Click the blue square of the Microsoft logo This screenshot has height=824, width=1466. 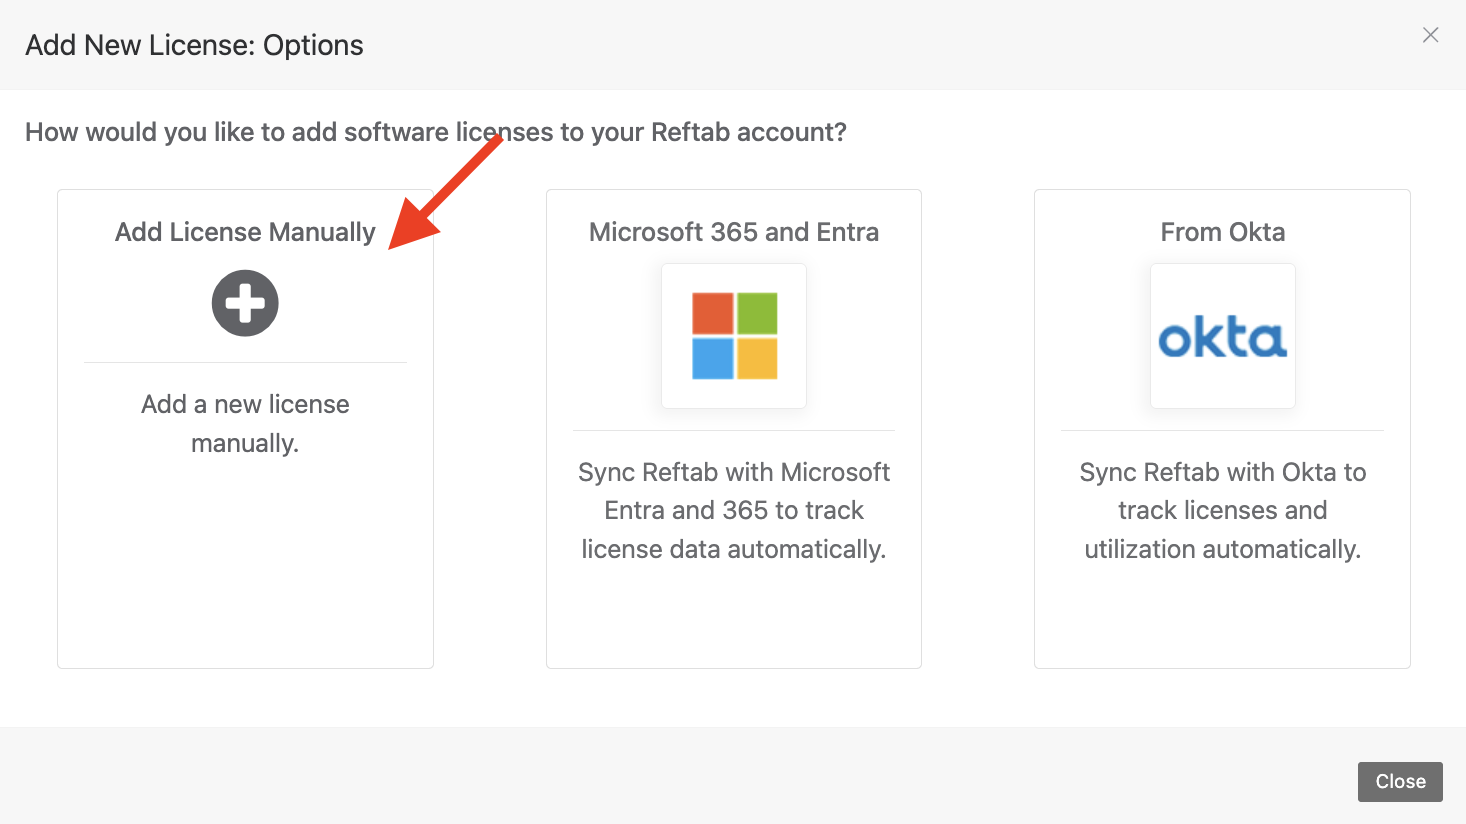[x=713, y=358]
